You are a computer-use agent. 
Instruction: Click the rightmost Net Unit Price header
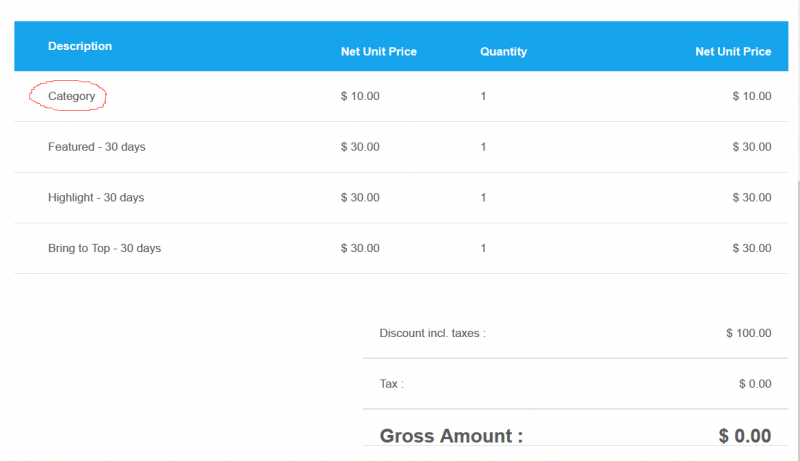[733, 52]
